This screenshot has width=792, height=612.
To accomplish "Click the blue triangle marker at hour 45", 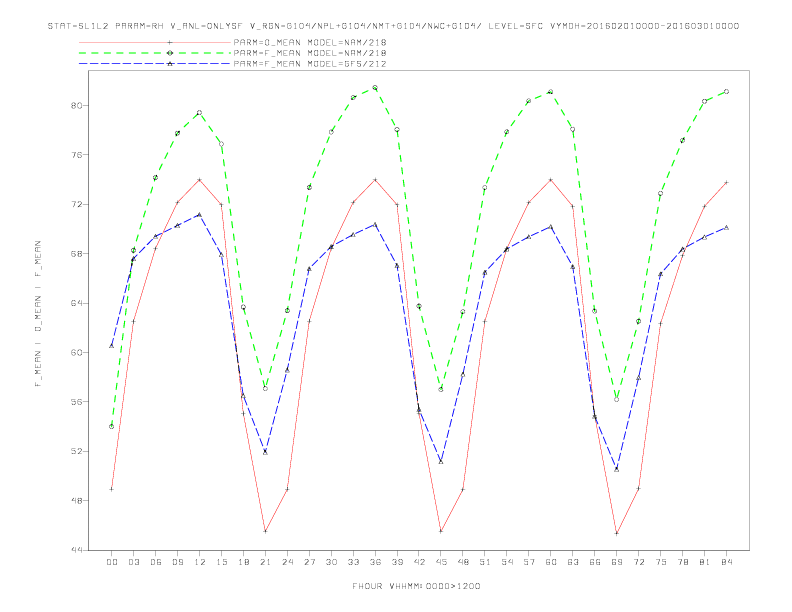I will (x=441, y=462).
